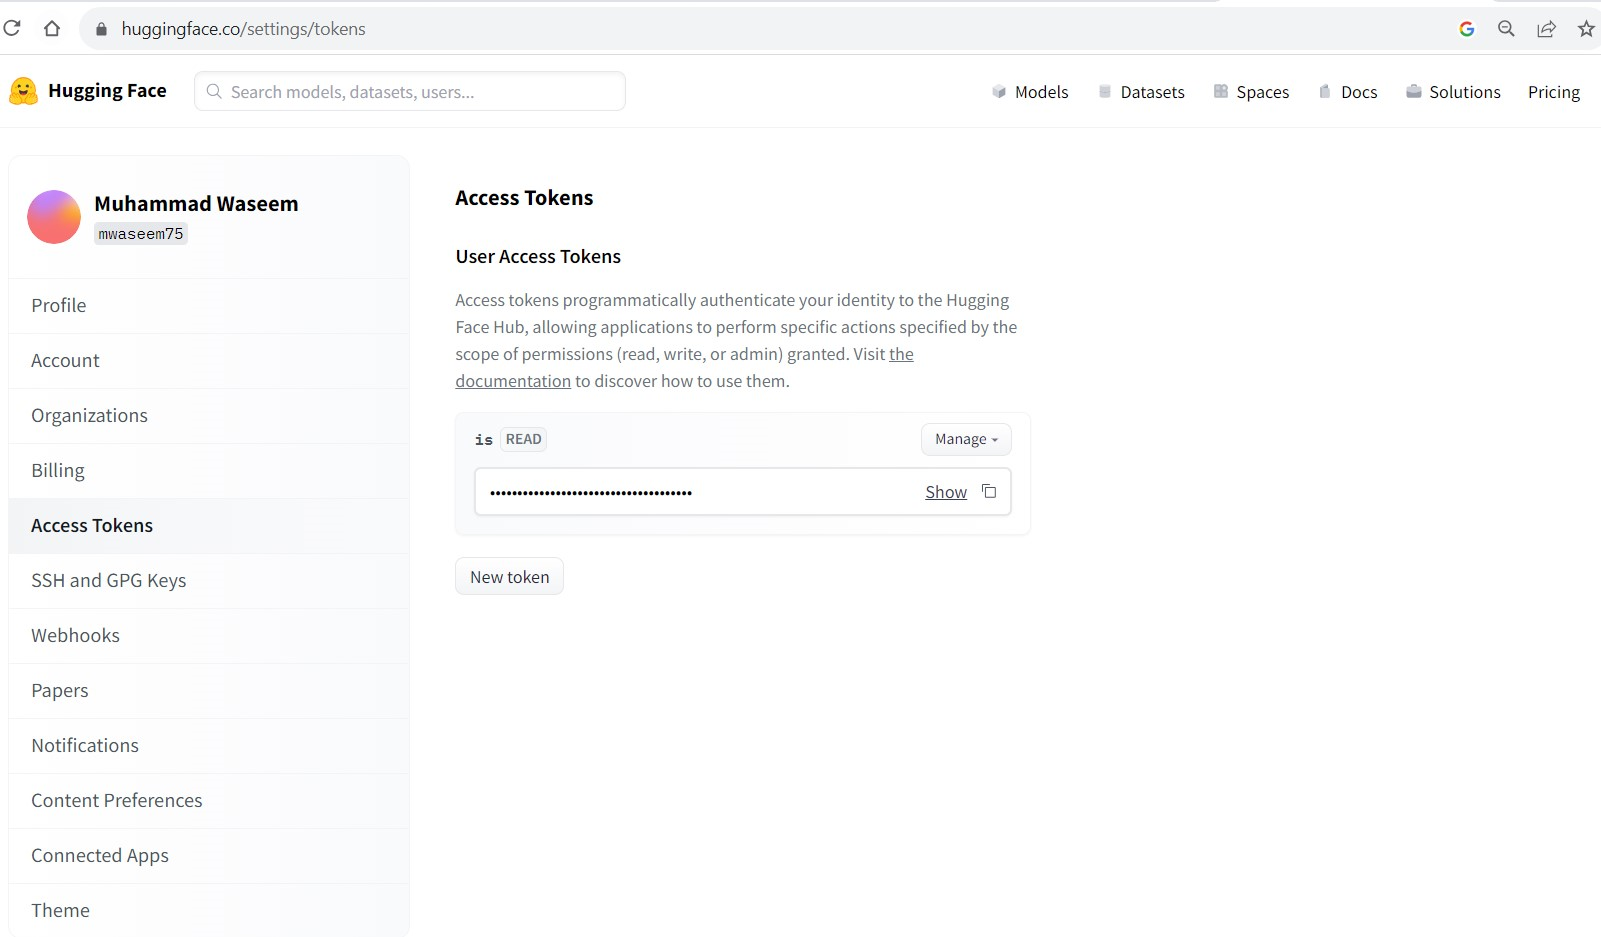Screen dimensions: 1601x937
Task: Switch to the Datasets section
Action: click(1152, 91)
